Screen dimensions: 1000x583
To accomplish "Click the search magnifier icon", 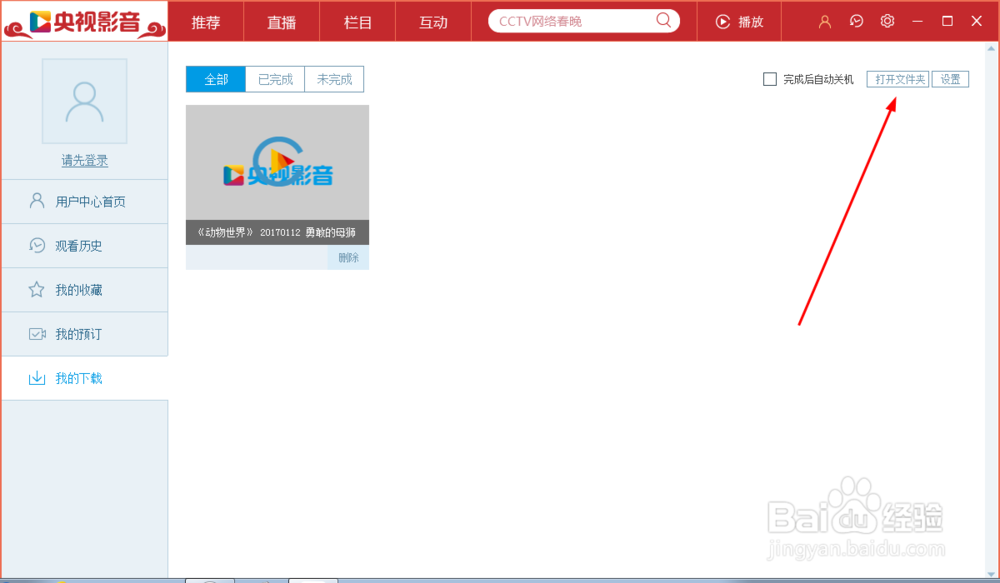I will (x=663, y=20).
